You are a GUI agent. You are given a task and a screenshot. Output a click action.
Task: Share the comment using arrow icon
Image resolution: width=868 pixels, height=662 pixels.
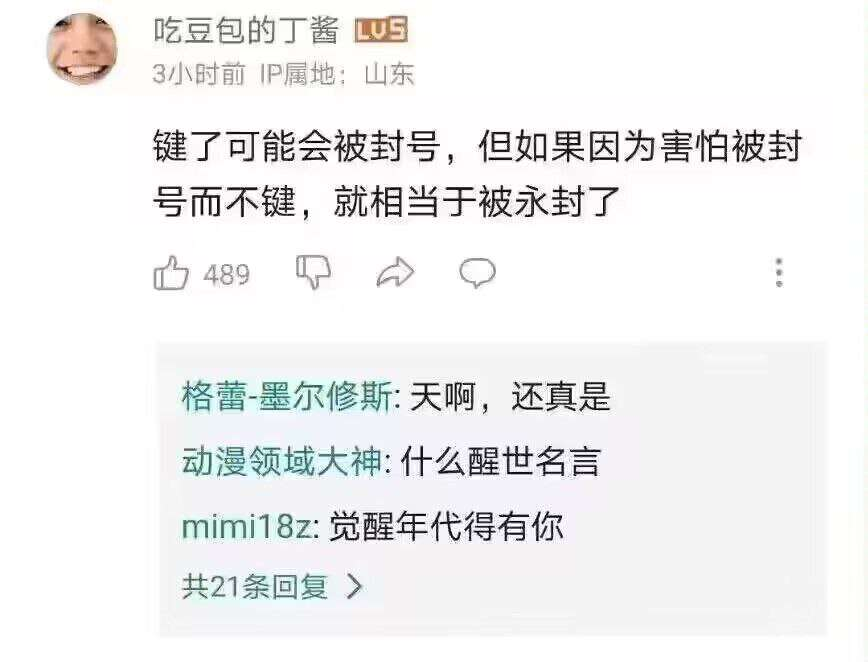coord(395,273)
